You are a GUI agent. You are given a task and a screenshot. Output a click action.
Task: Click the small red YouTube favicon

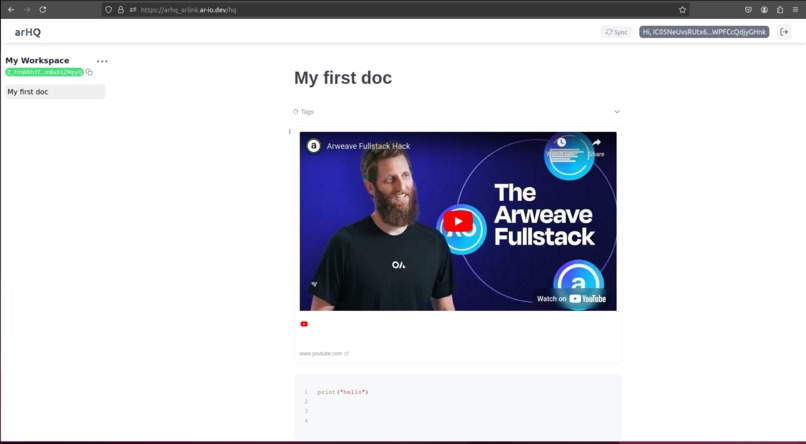click(304, 324)
